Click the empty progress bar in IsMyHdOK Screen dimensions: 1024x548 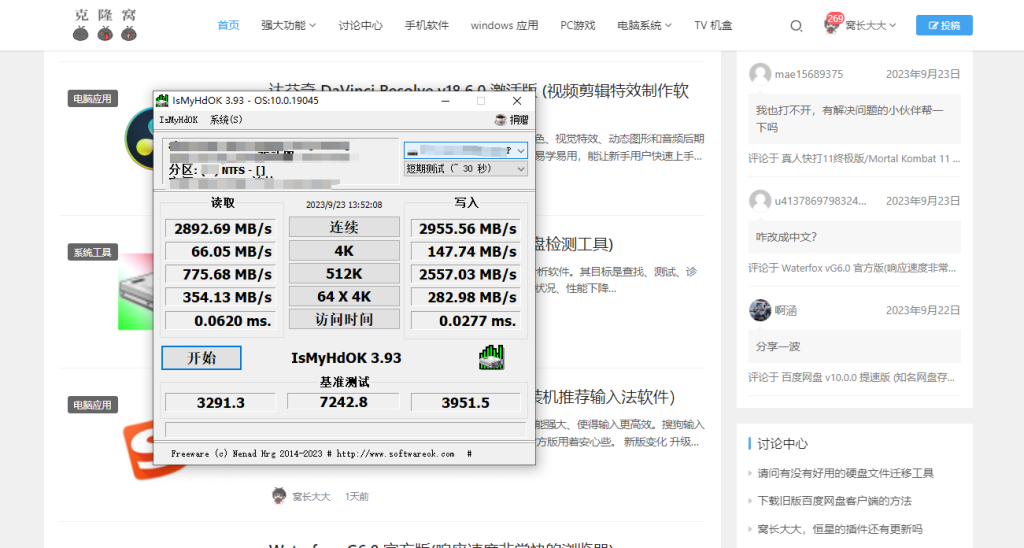tap(345, 429)
